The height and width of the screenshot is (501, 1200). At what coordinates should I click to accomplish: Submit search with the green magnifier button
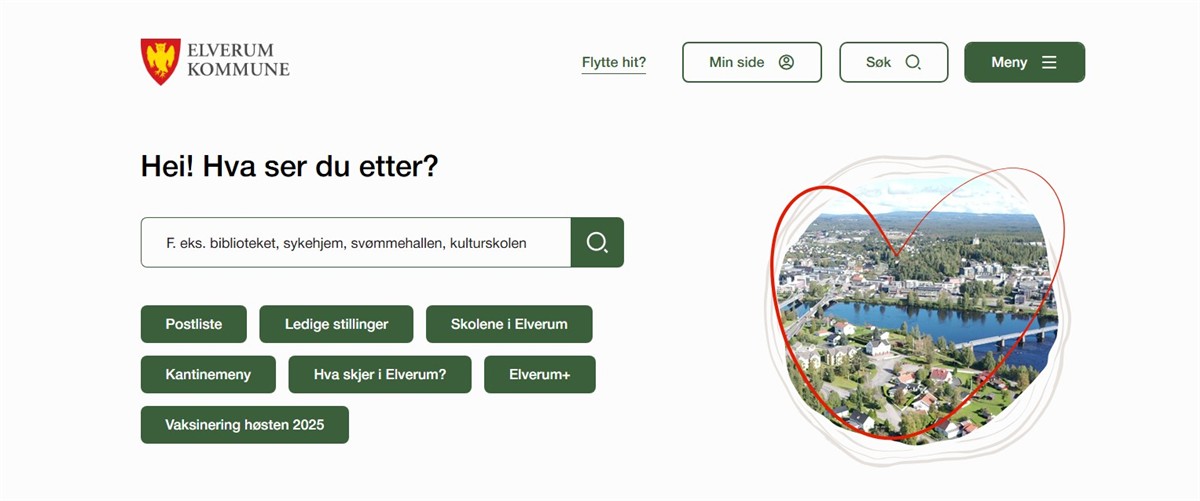pyautogui.click(x=597, y=242)
